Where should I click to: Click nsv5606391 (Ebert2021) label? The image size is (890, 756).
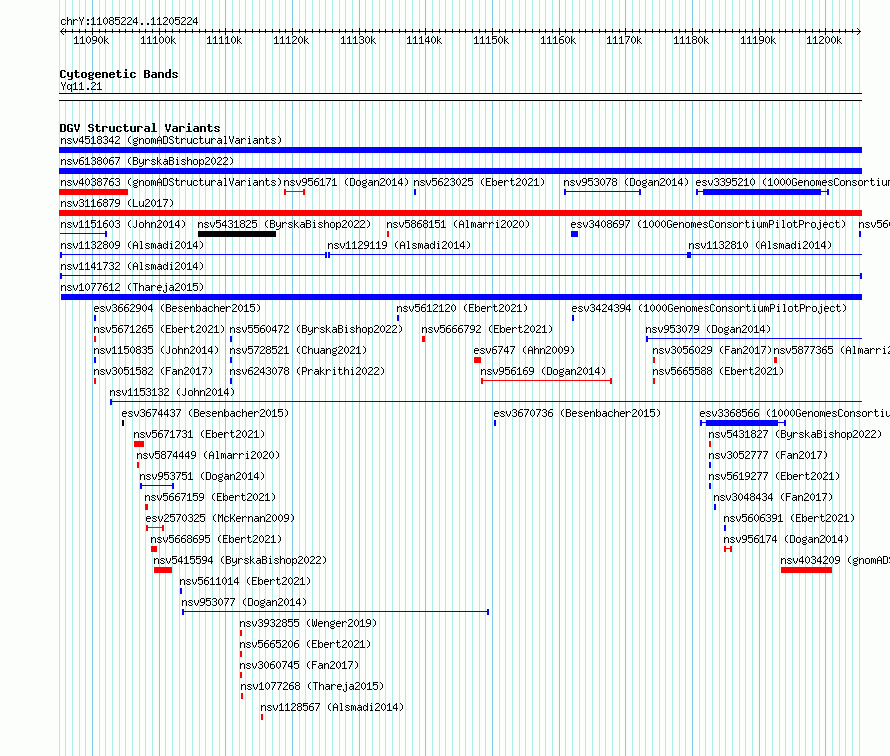pos(789,518)
